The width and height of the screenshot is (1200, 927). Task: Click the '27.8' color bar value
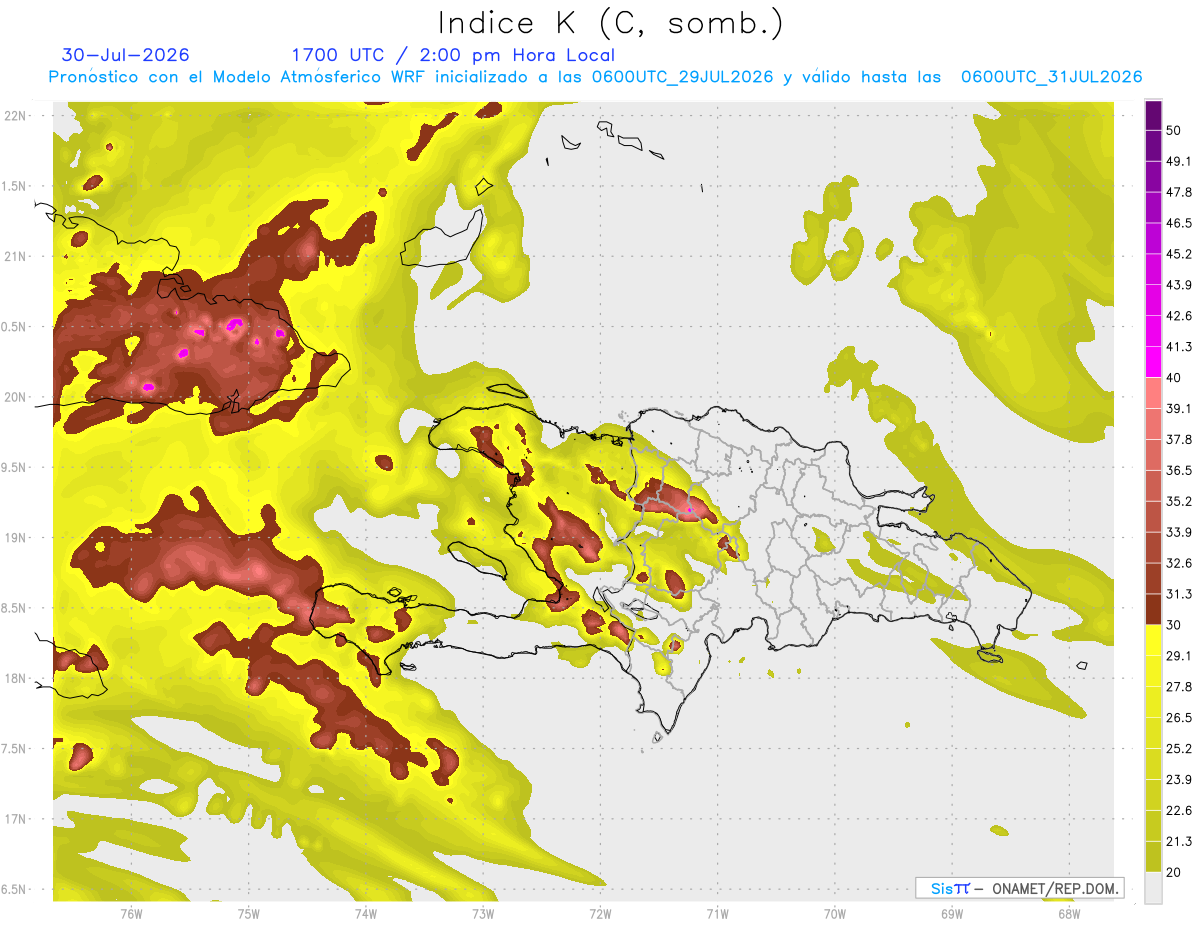[1179, 687]
